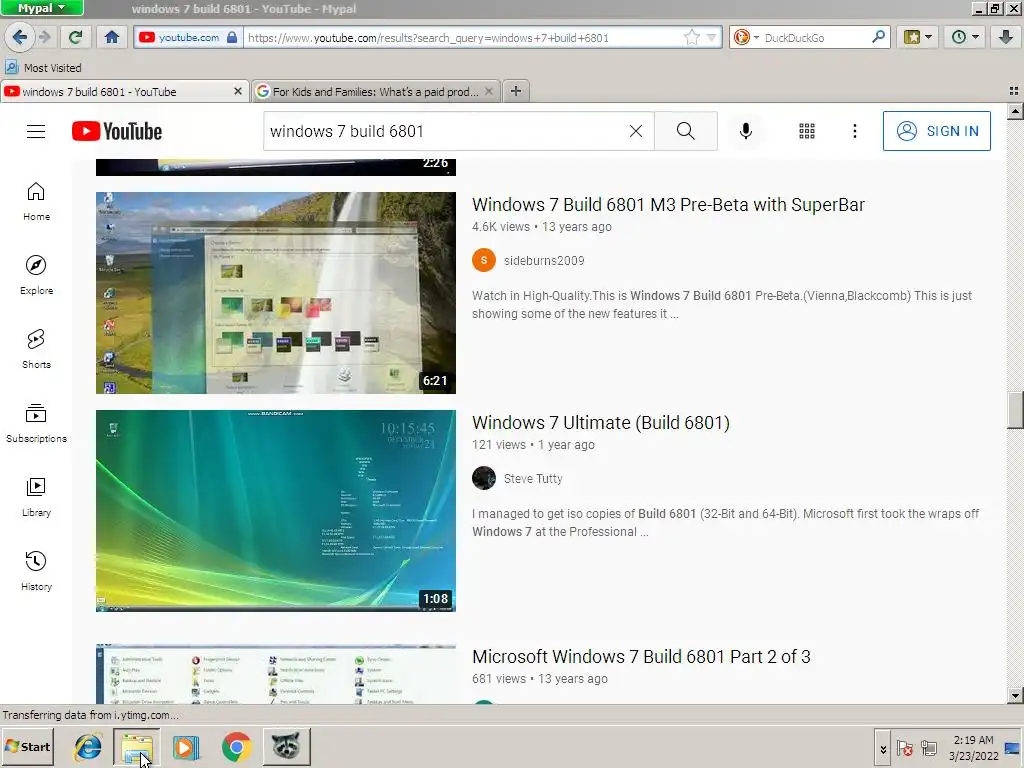Screen dimensions: 1024x768
Task: Go back with the browser back arrow
Action: [x=19, y=37]
